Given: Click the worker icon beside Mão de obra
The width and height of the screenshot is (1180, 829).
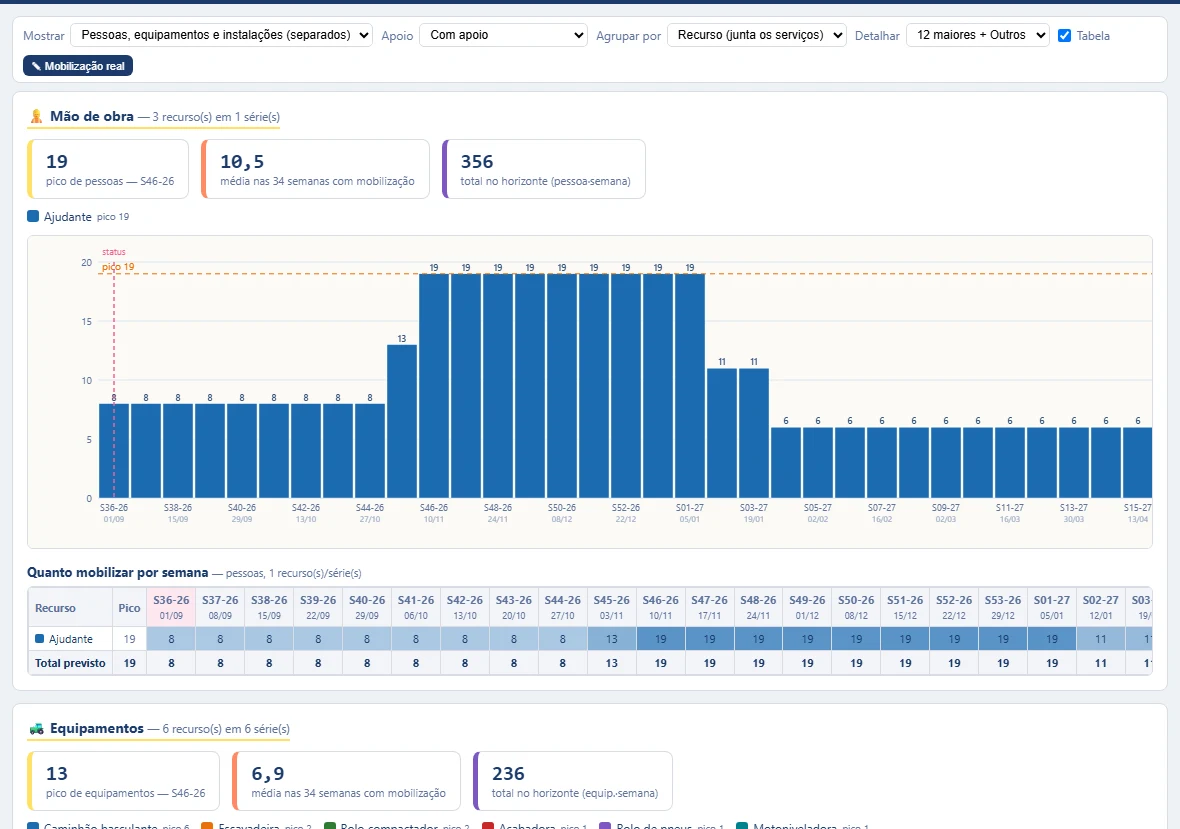Looking at the screenshot, I should tap(36, 117).
